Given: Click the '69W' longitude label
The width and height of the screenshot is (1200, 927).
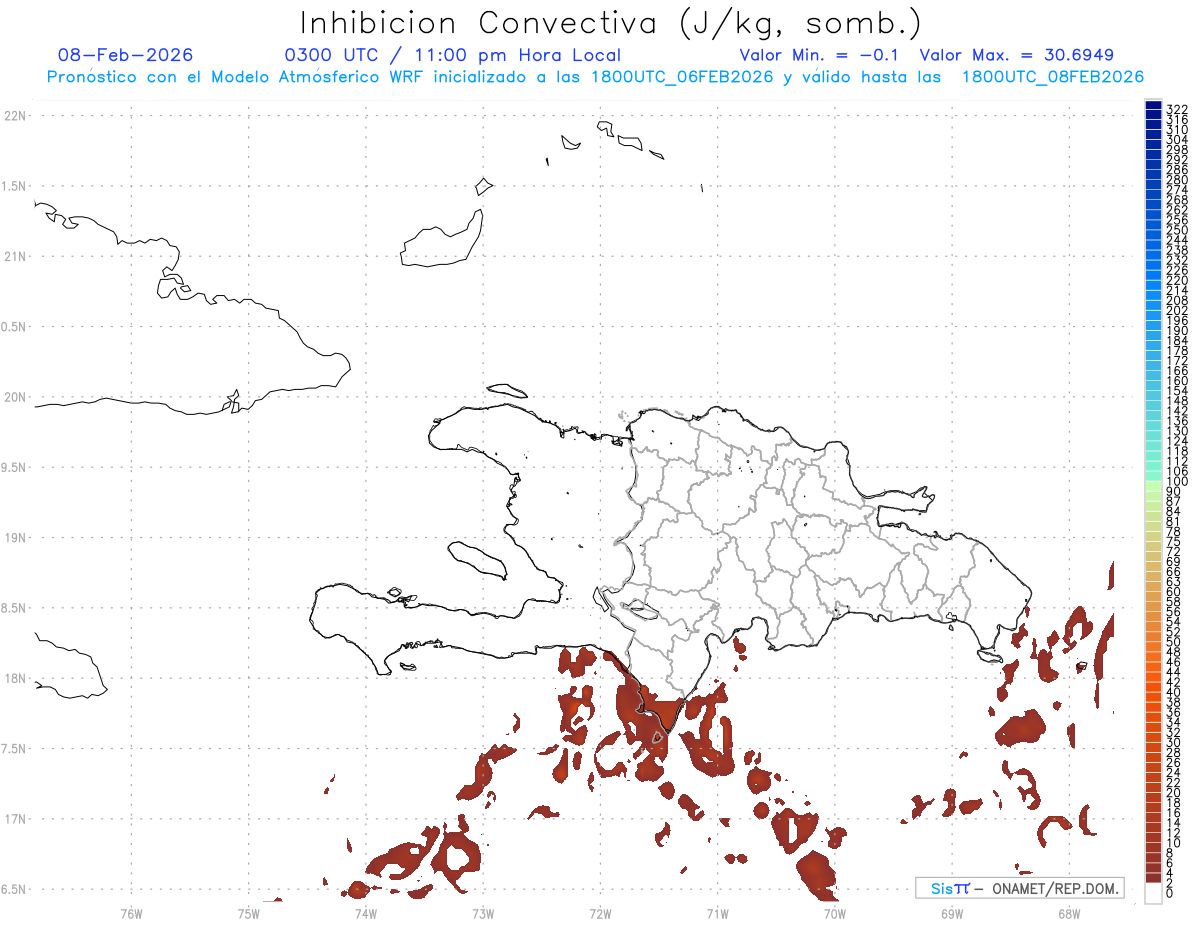Looking at the screenshot, I should (952, 913).
